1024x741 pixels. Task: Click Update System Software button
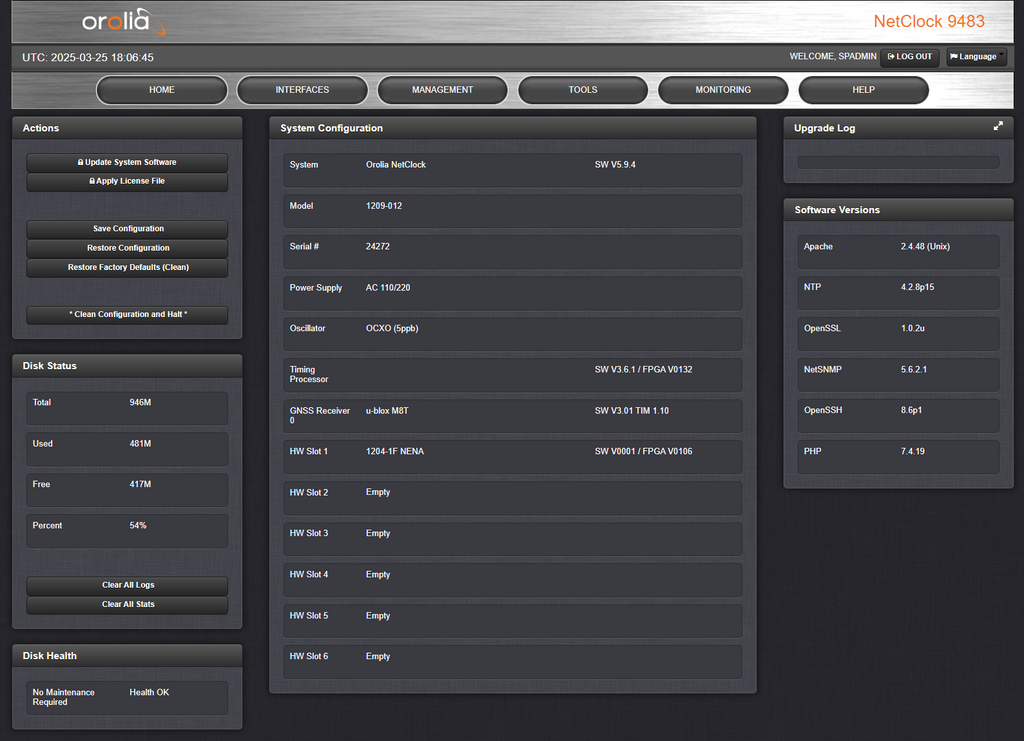(x=127, y=162)
